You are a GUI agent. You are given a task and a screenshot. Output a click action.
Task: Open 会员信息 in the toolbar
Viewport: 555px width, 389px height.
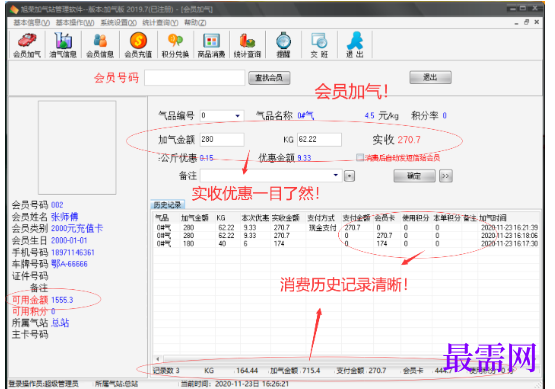(100, 45)
